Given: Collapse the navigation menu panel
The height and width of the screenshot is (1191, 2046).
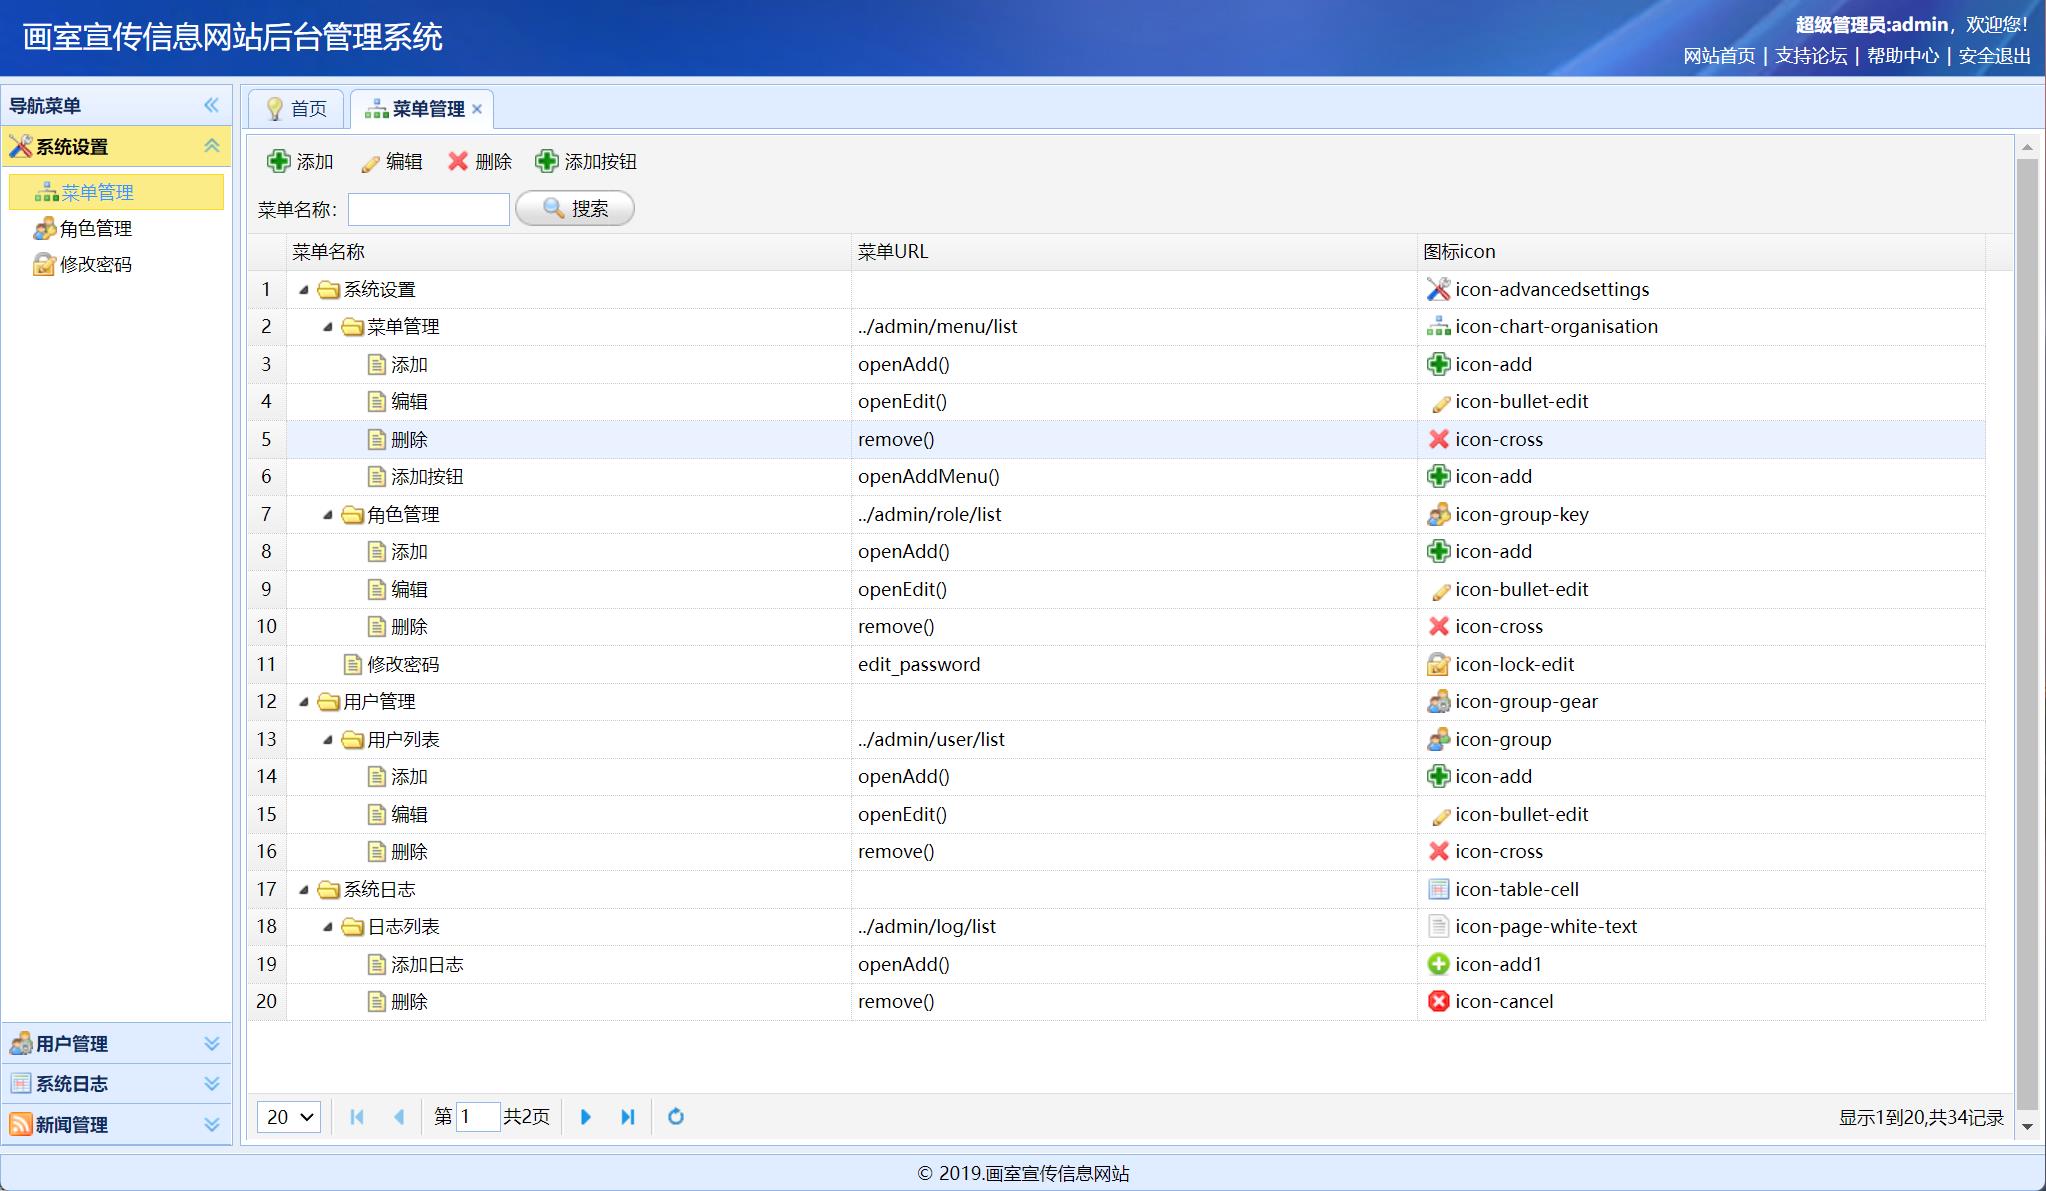Looking at the screenshot, I should (211, 105).
